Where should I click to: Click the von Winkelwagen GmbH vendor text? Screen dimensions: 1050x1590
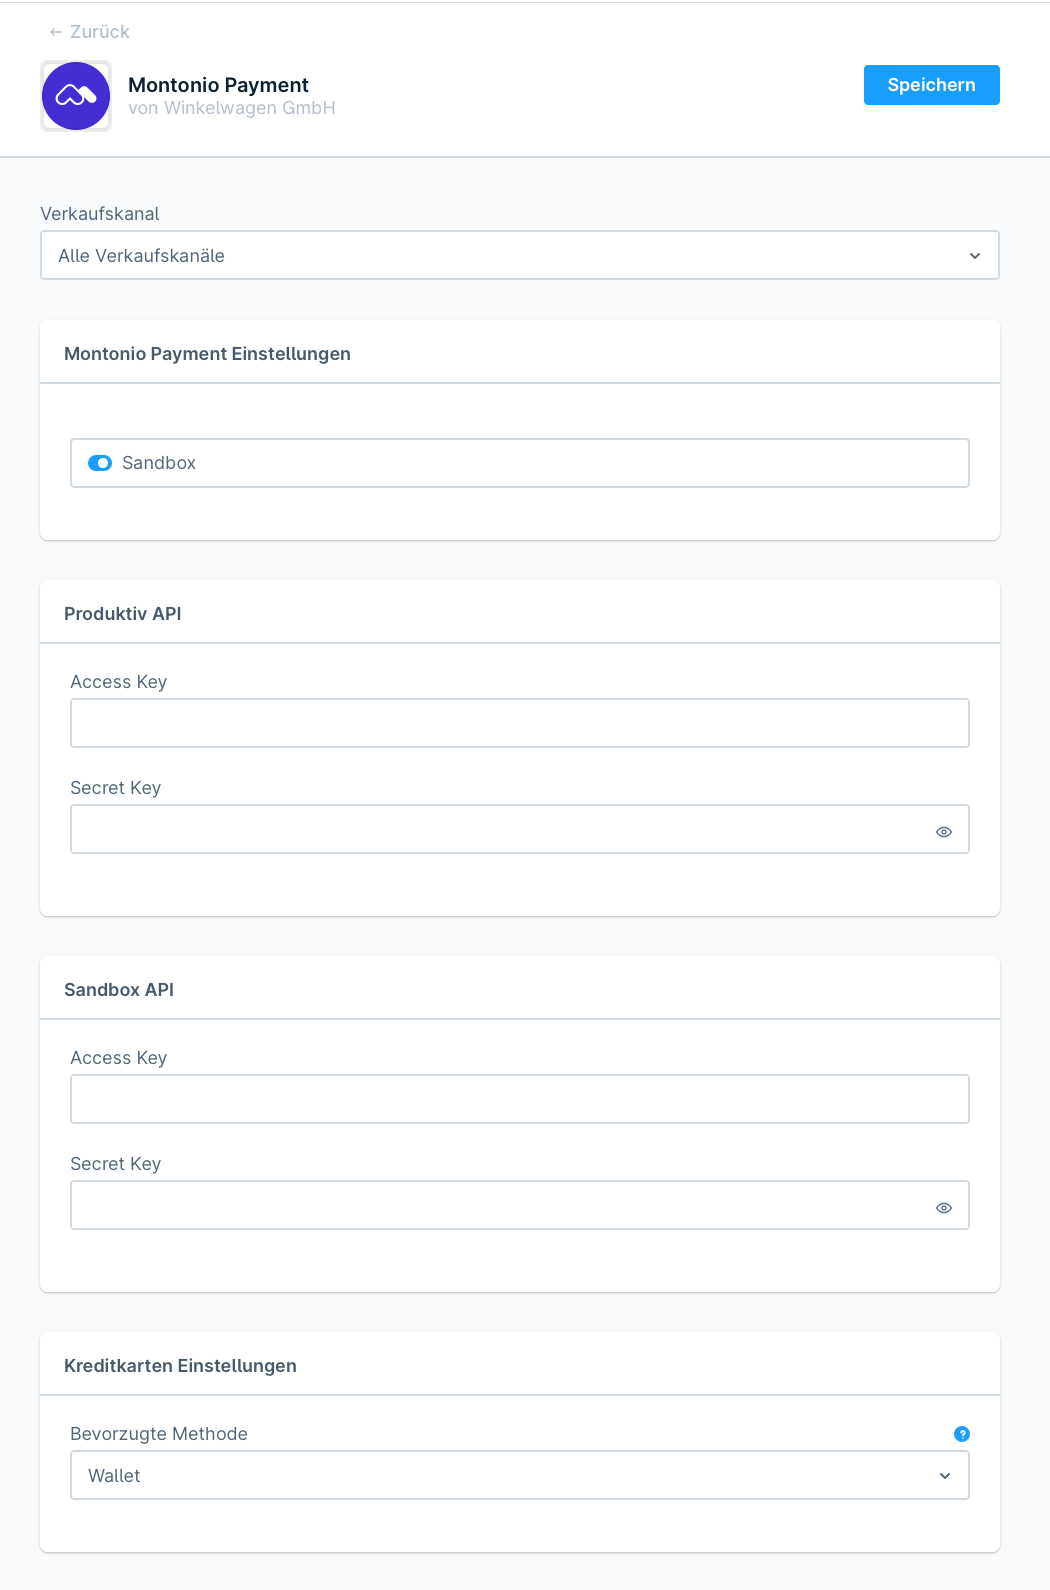[232, 108]
